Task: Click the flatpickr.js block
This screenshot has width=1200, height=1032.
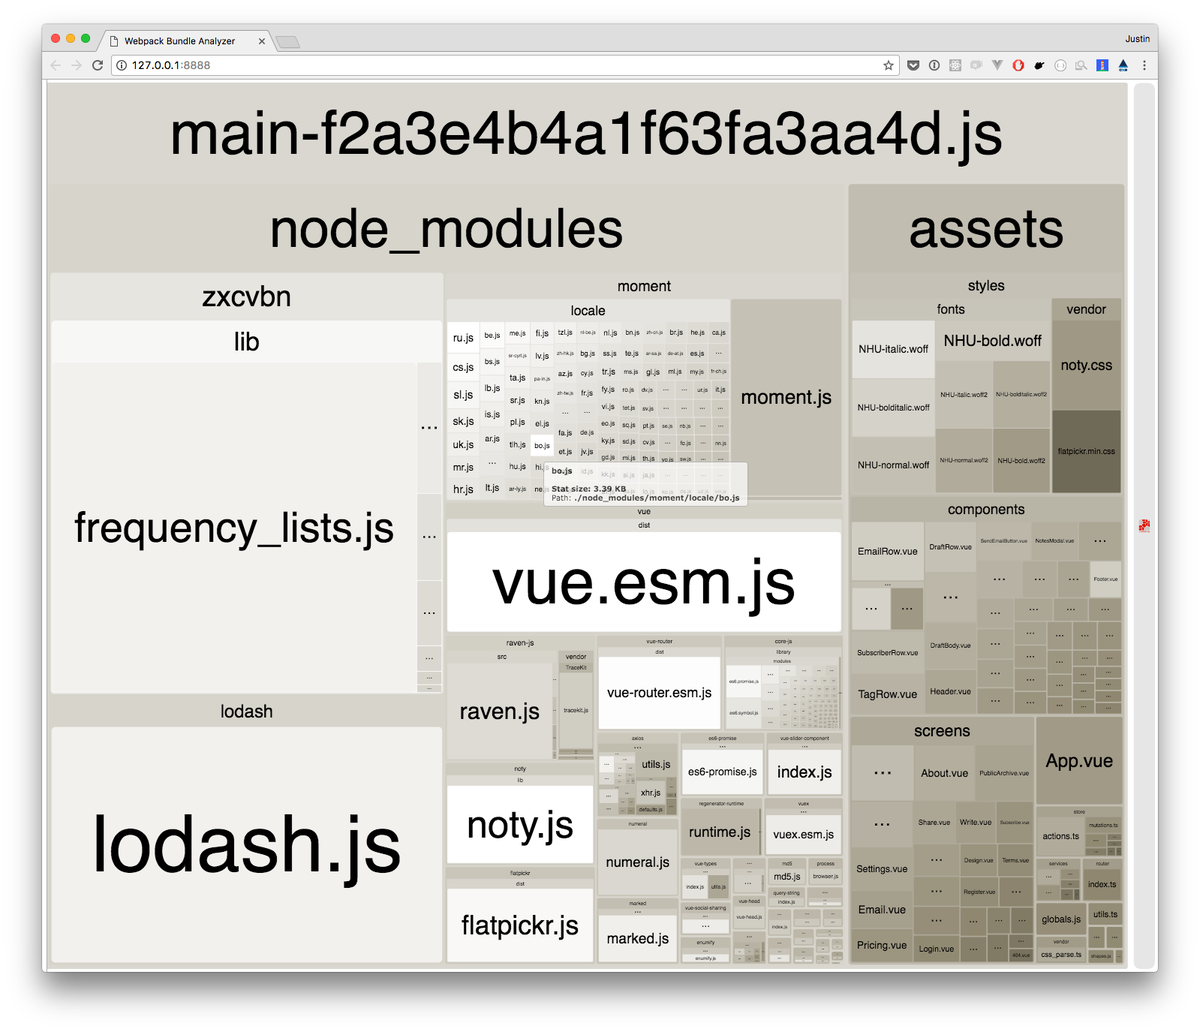Action: point(520,925)
